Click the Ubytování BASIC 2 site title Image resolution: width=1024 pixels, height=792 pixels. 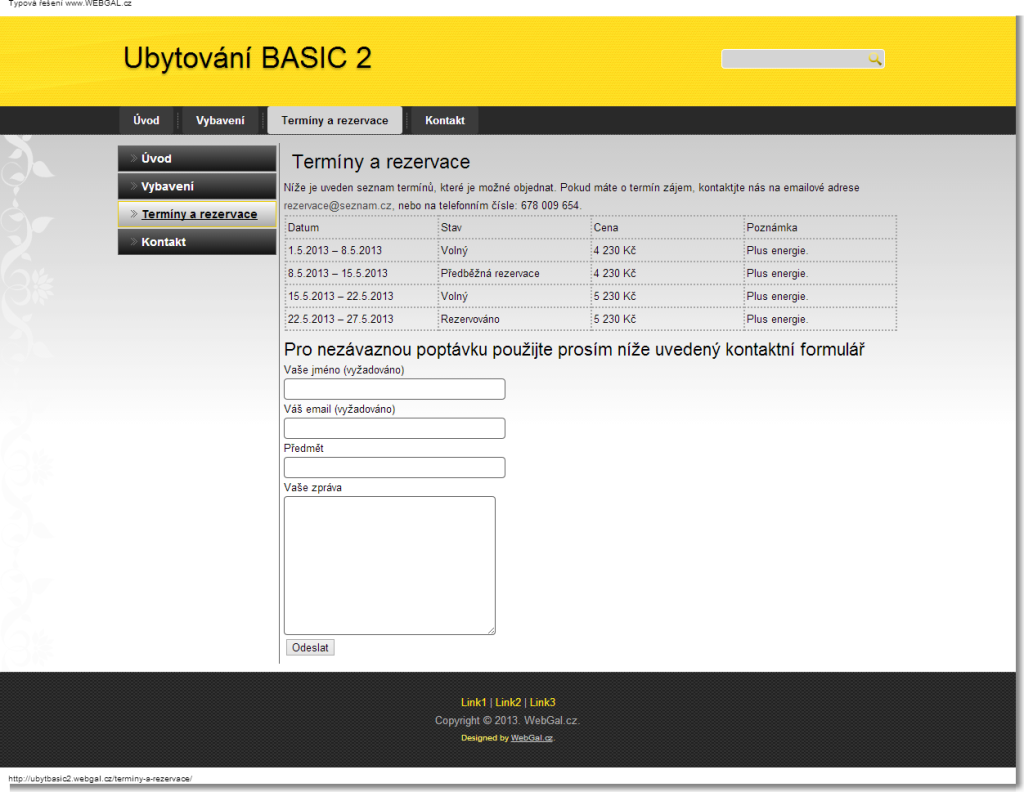click(x=248, y=58)
